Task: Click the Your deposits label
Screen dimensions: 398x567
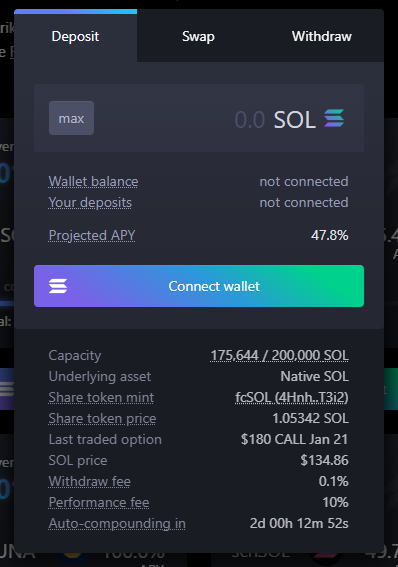Action: [x=90, y=202]
